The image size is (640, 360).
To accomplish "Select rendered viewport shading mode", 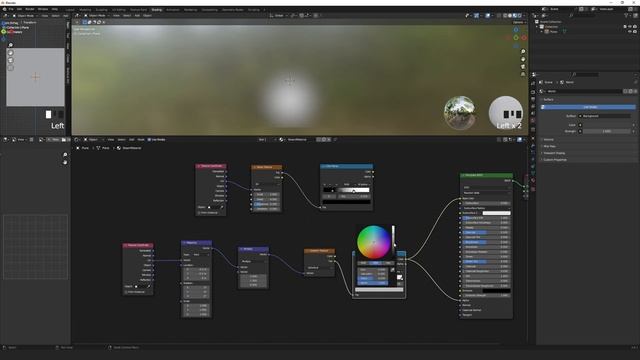I will coord(520,16).
